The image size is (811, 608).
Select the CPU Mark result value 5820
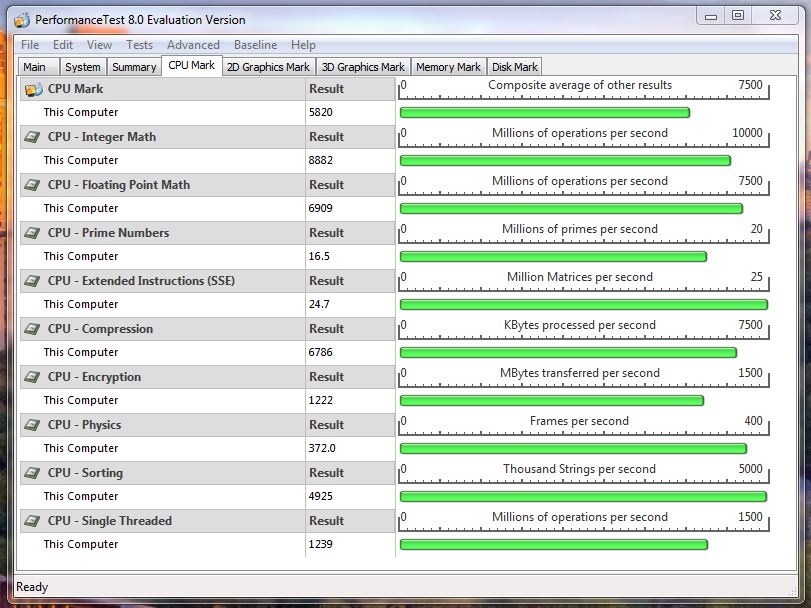321,112
